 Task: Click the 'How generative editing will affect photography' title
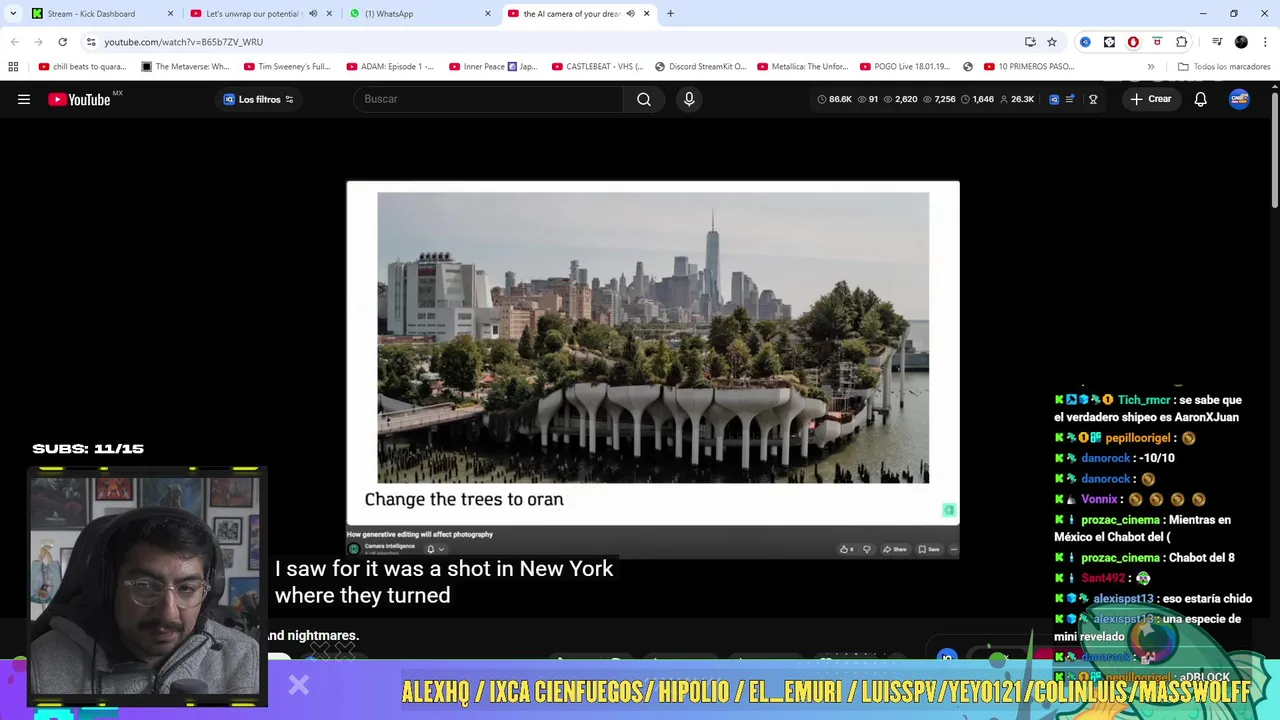coord(421,534)
